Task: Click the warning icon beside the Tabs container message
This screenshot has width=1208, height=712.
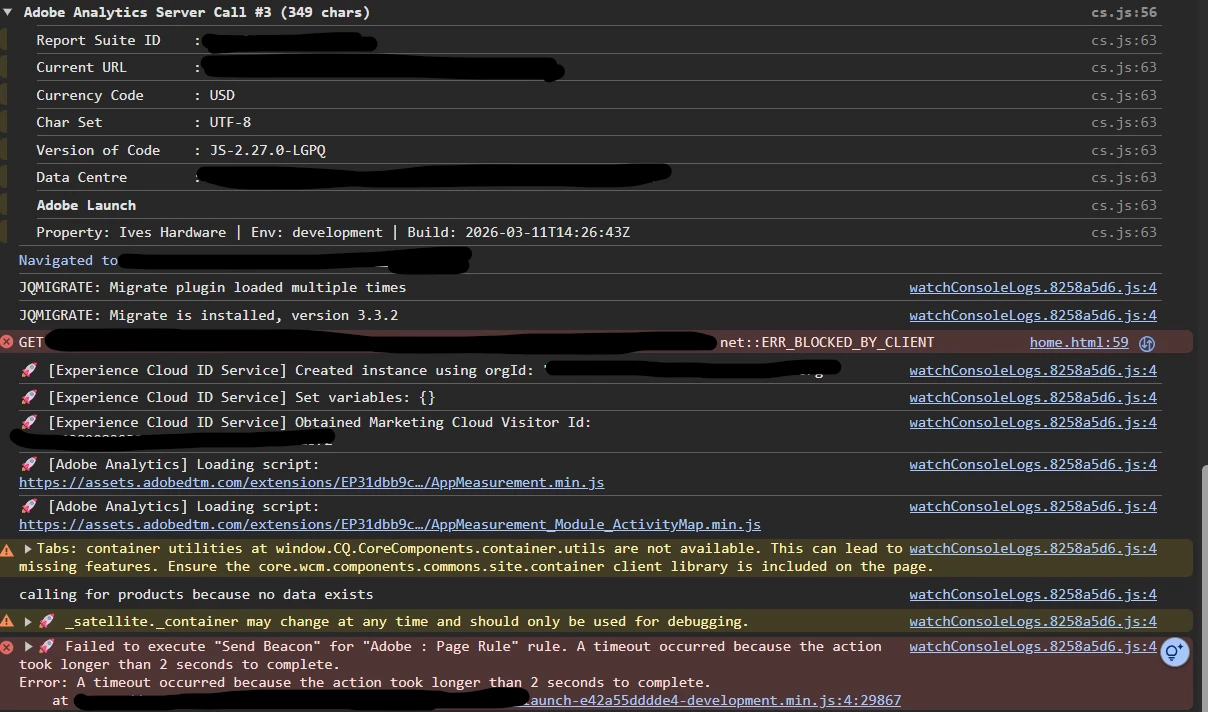Action: point(7,549)
